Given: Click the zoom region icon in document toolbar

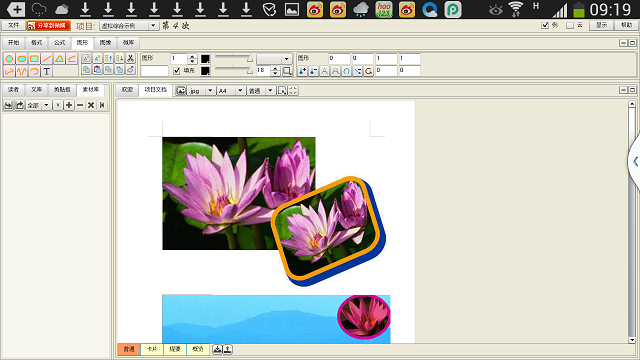Looking at the screenshot, I should (282, 91).
